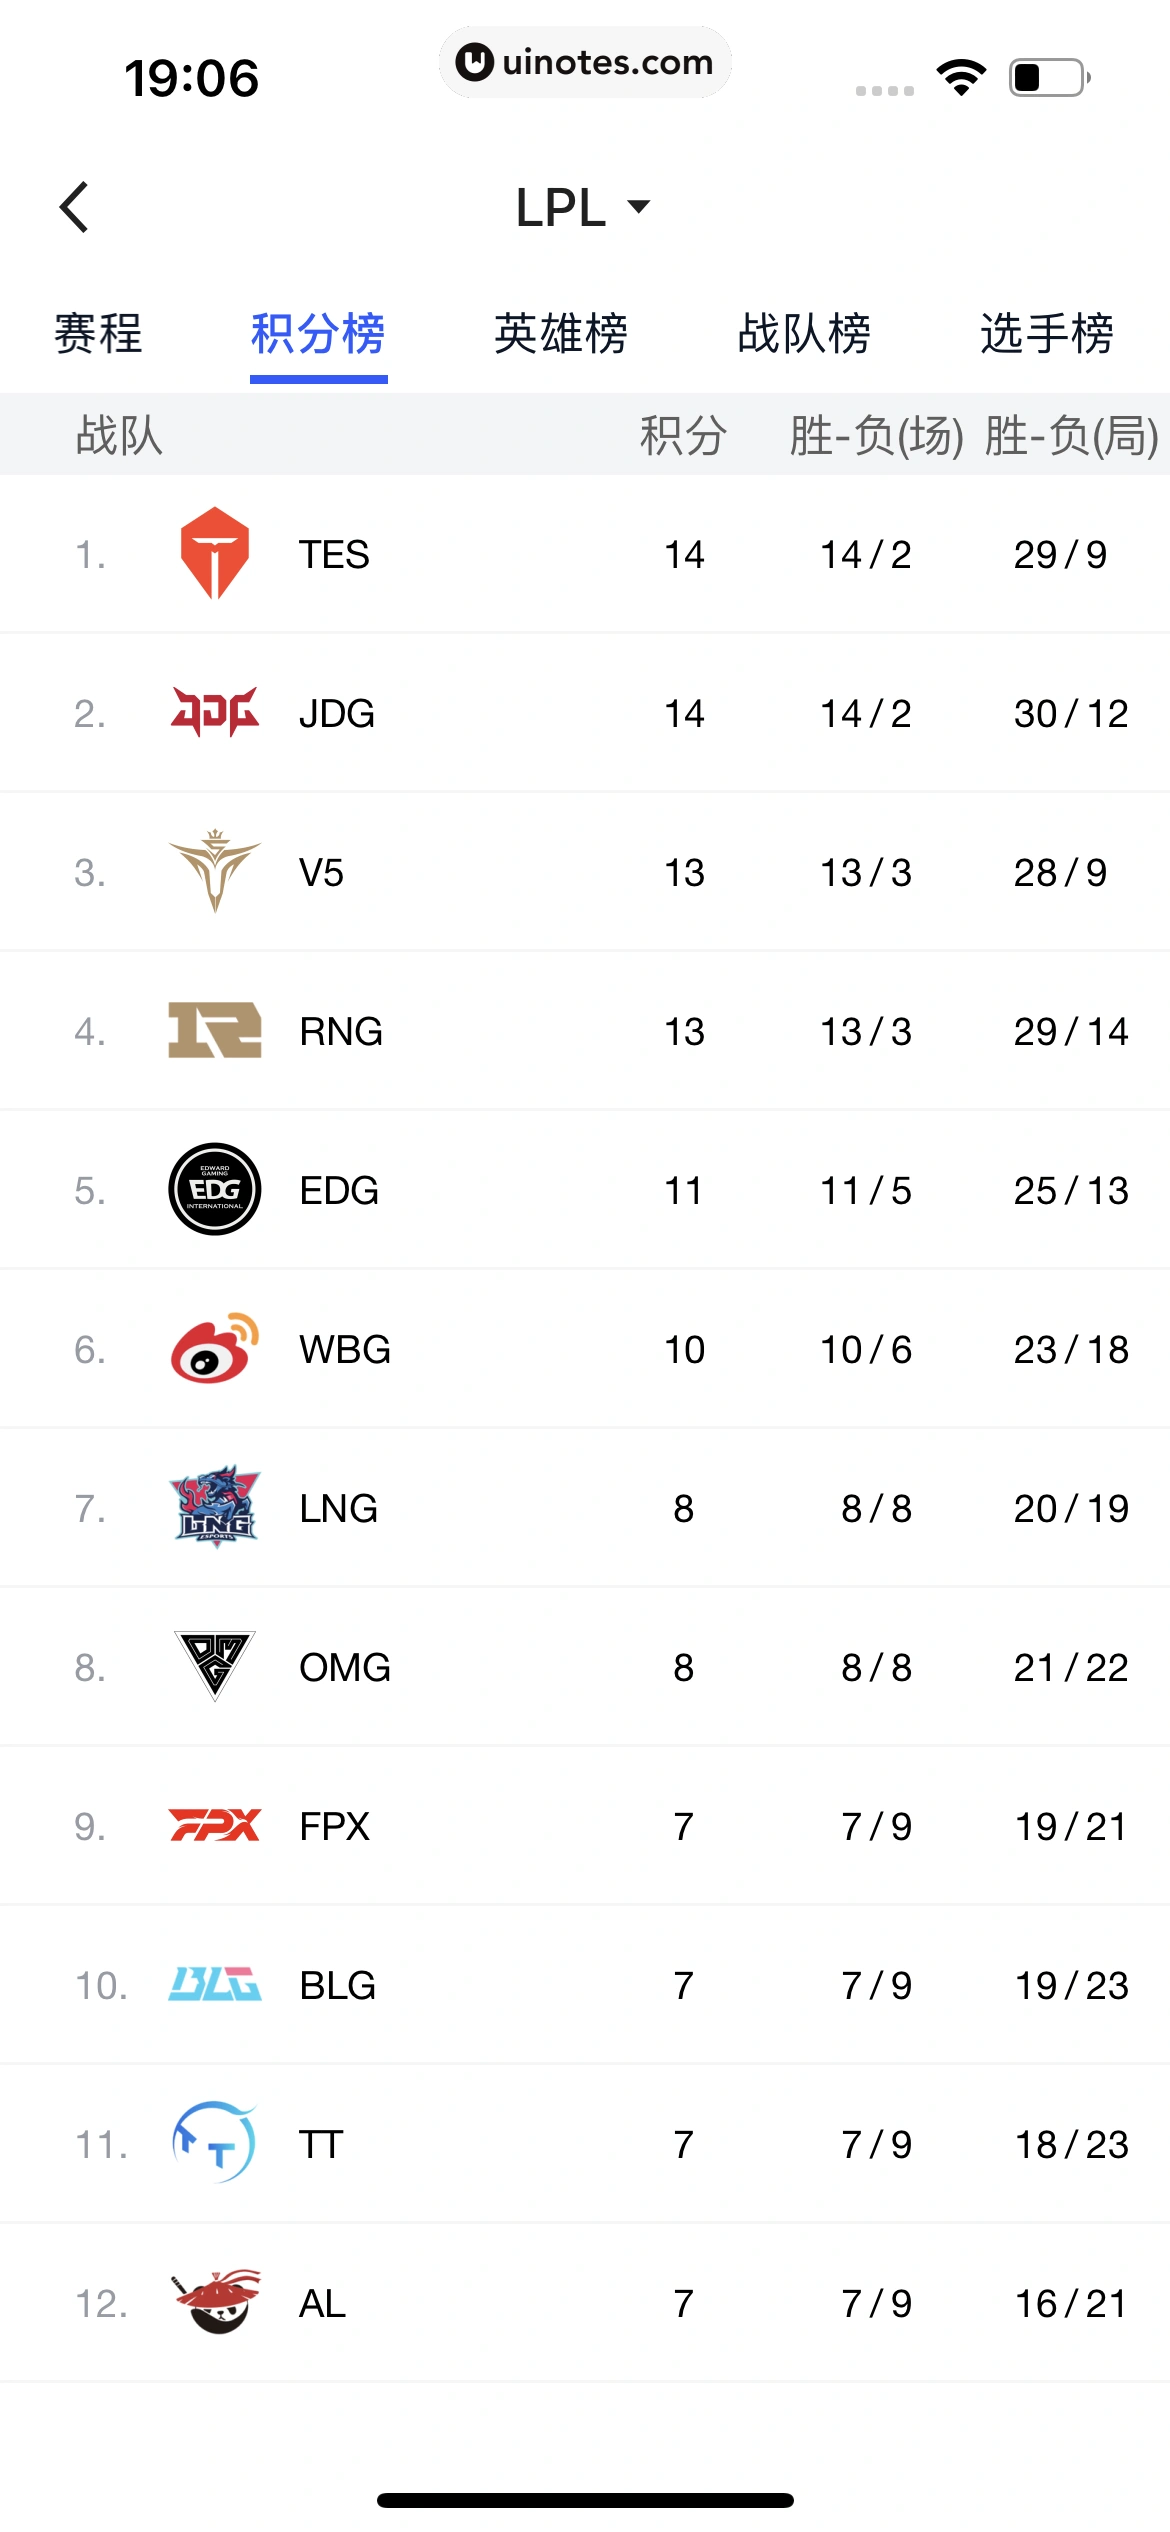Tap the JDG team logo
The image size is (1170, 2532).
point(214,712)
